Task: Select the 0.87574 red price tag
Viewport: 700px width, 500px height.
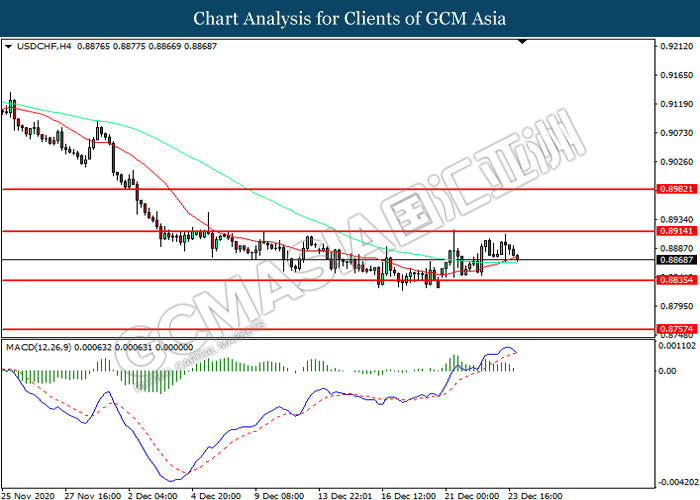Action: pyautogui.click(x=671, y=328)
